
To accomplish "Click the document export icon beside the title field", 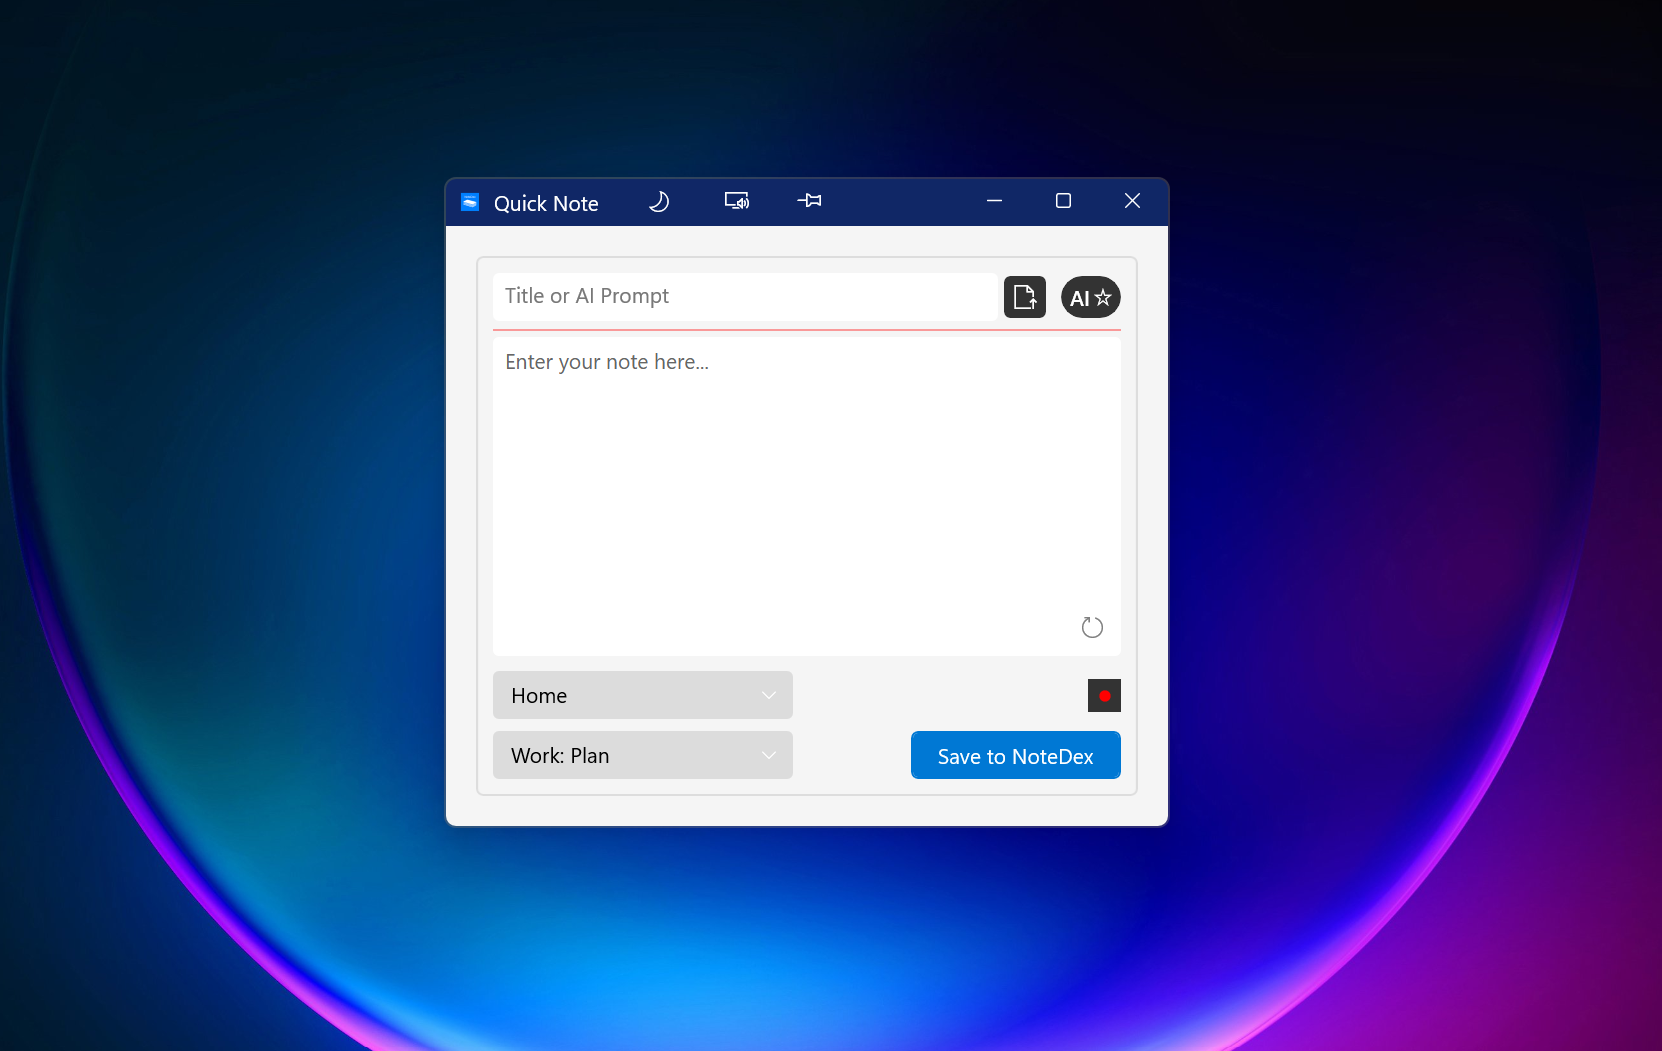I will coord(1025,297).
